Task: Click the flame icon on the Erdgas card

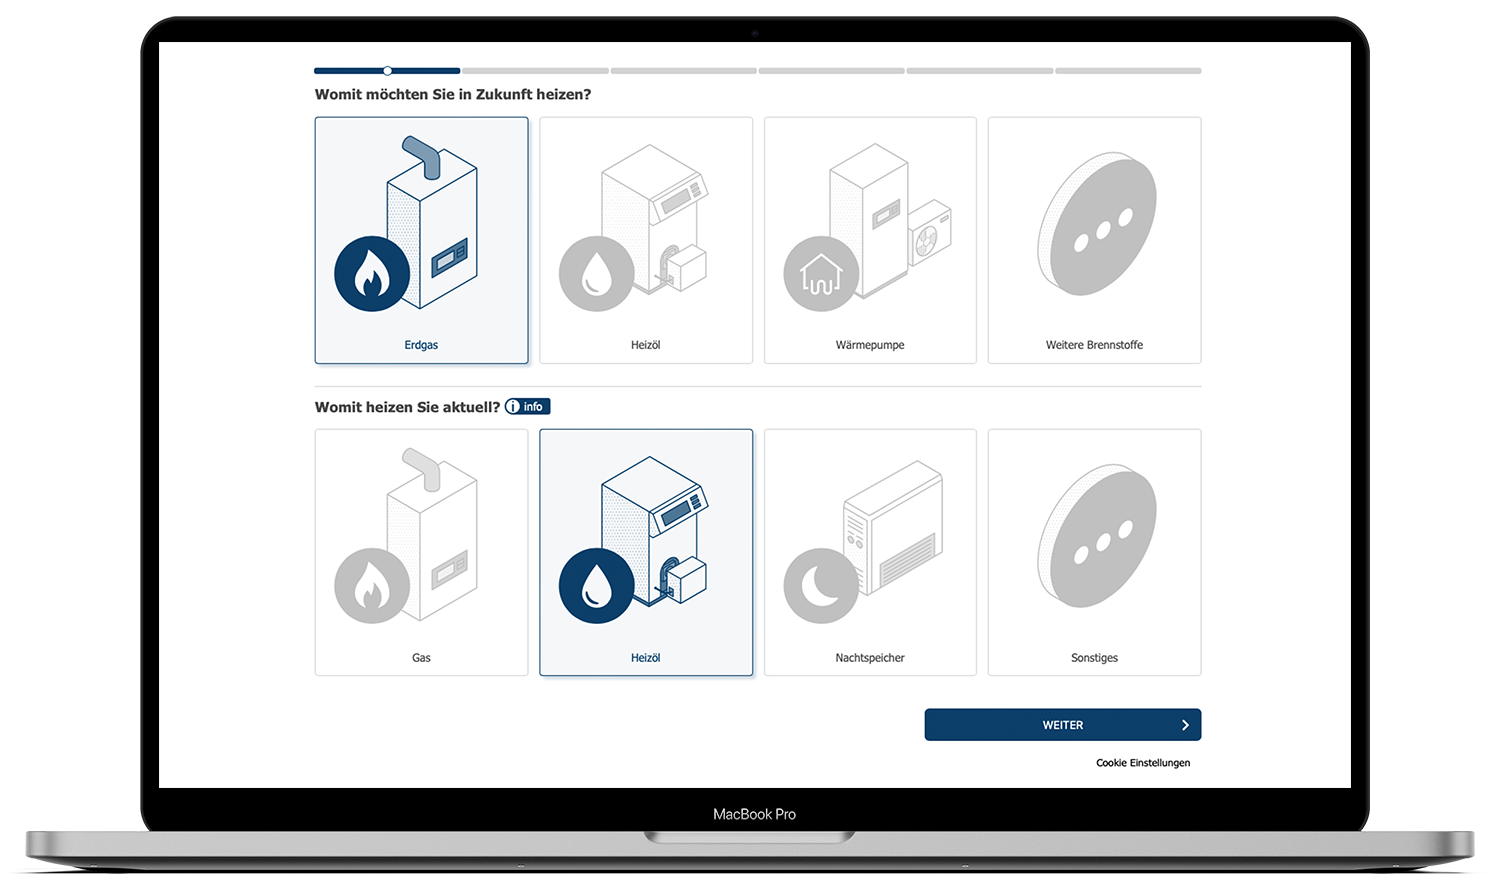Action: click(372, 274)
